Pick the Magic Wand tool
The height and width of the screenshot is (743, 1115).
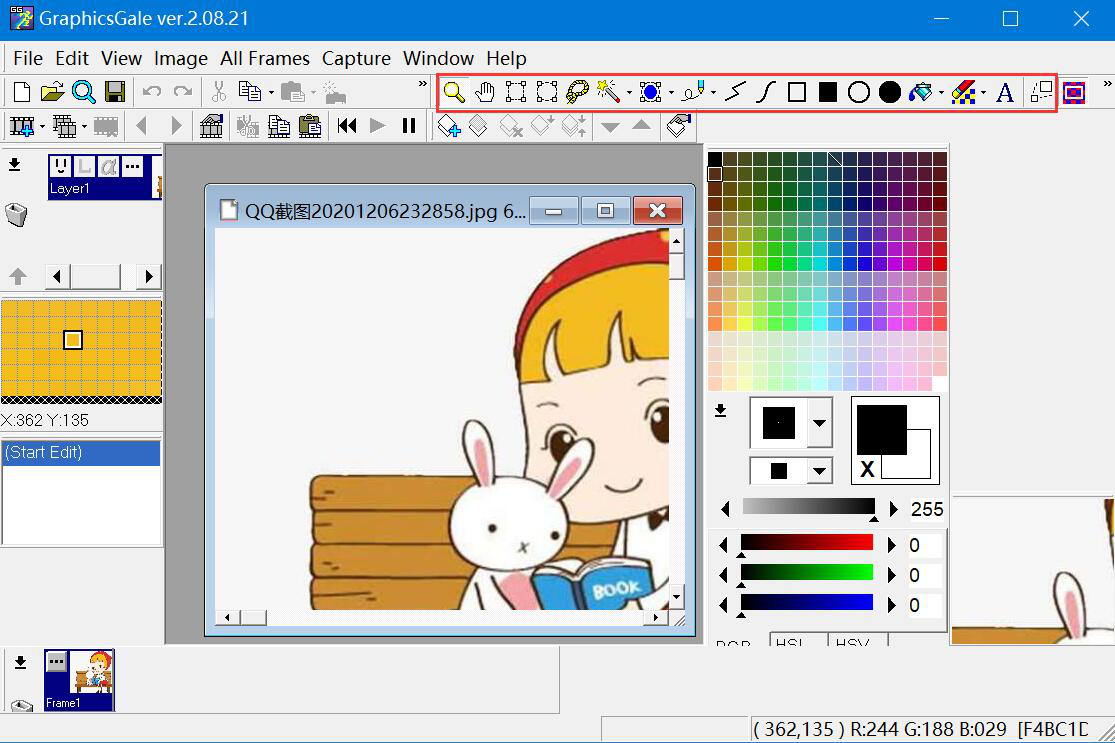click(x=607, y=93)
